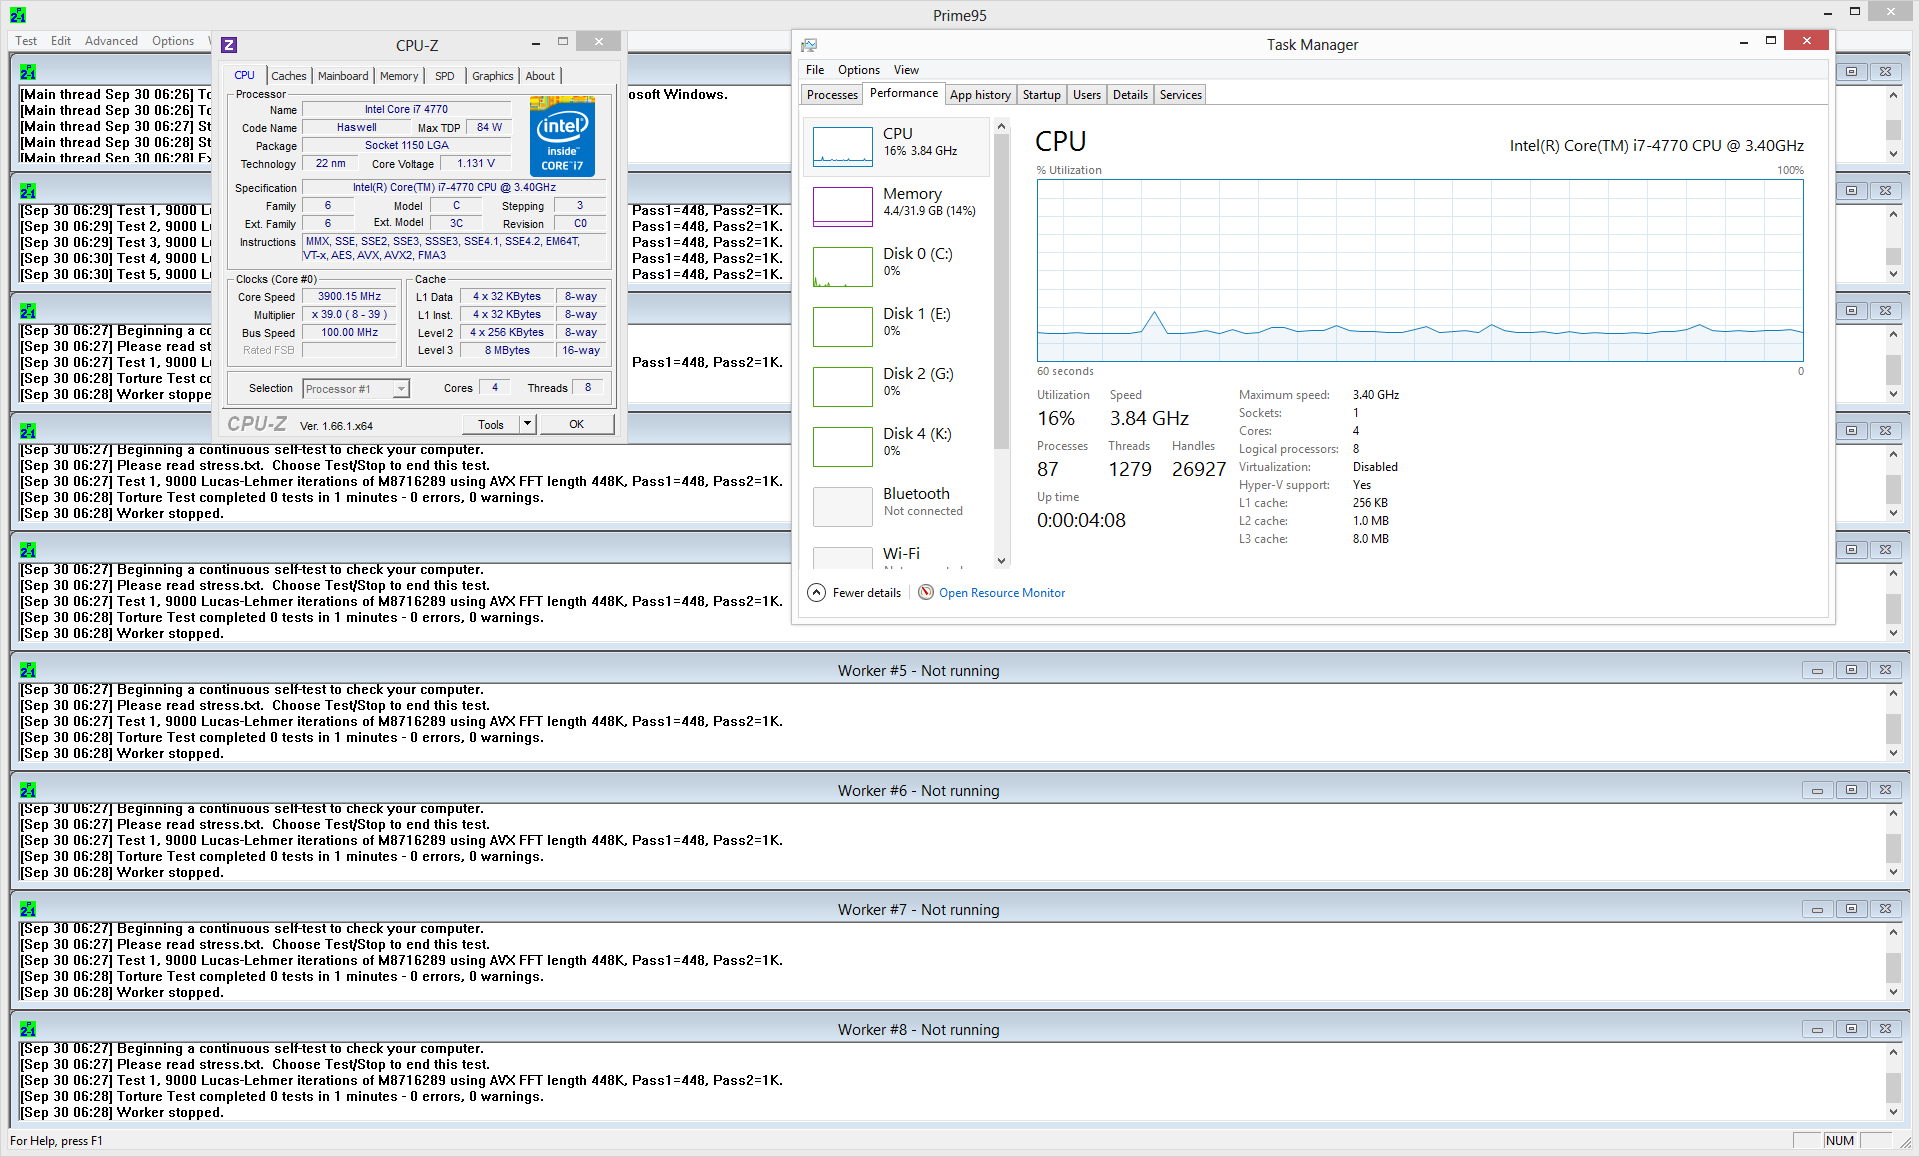Screen dimensions: 1920x1157
Task: Minimize the Worker #7 window
Action: click(x=1817, y=909)
